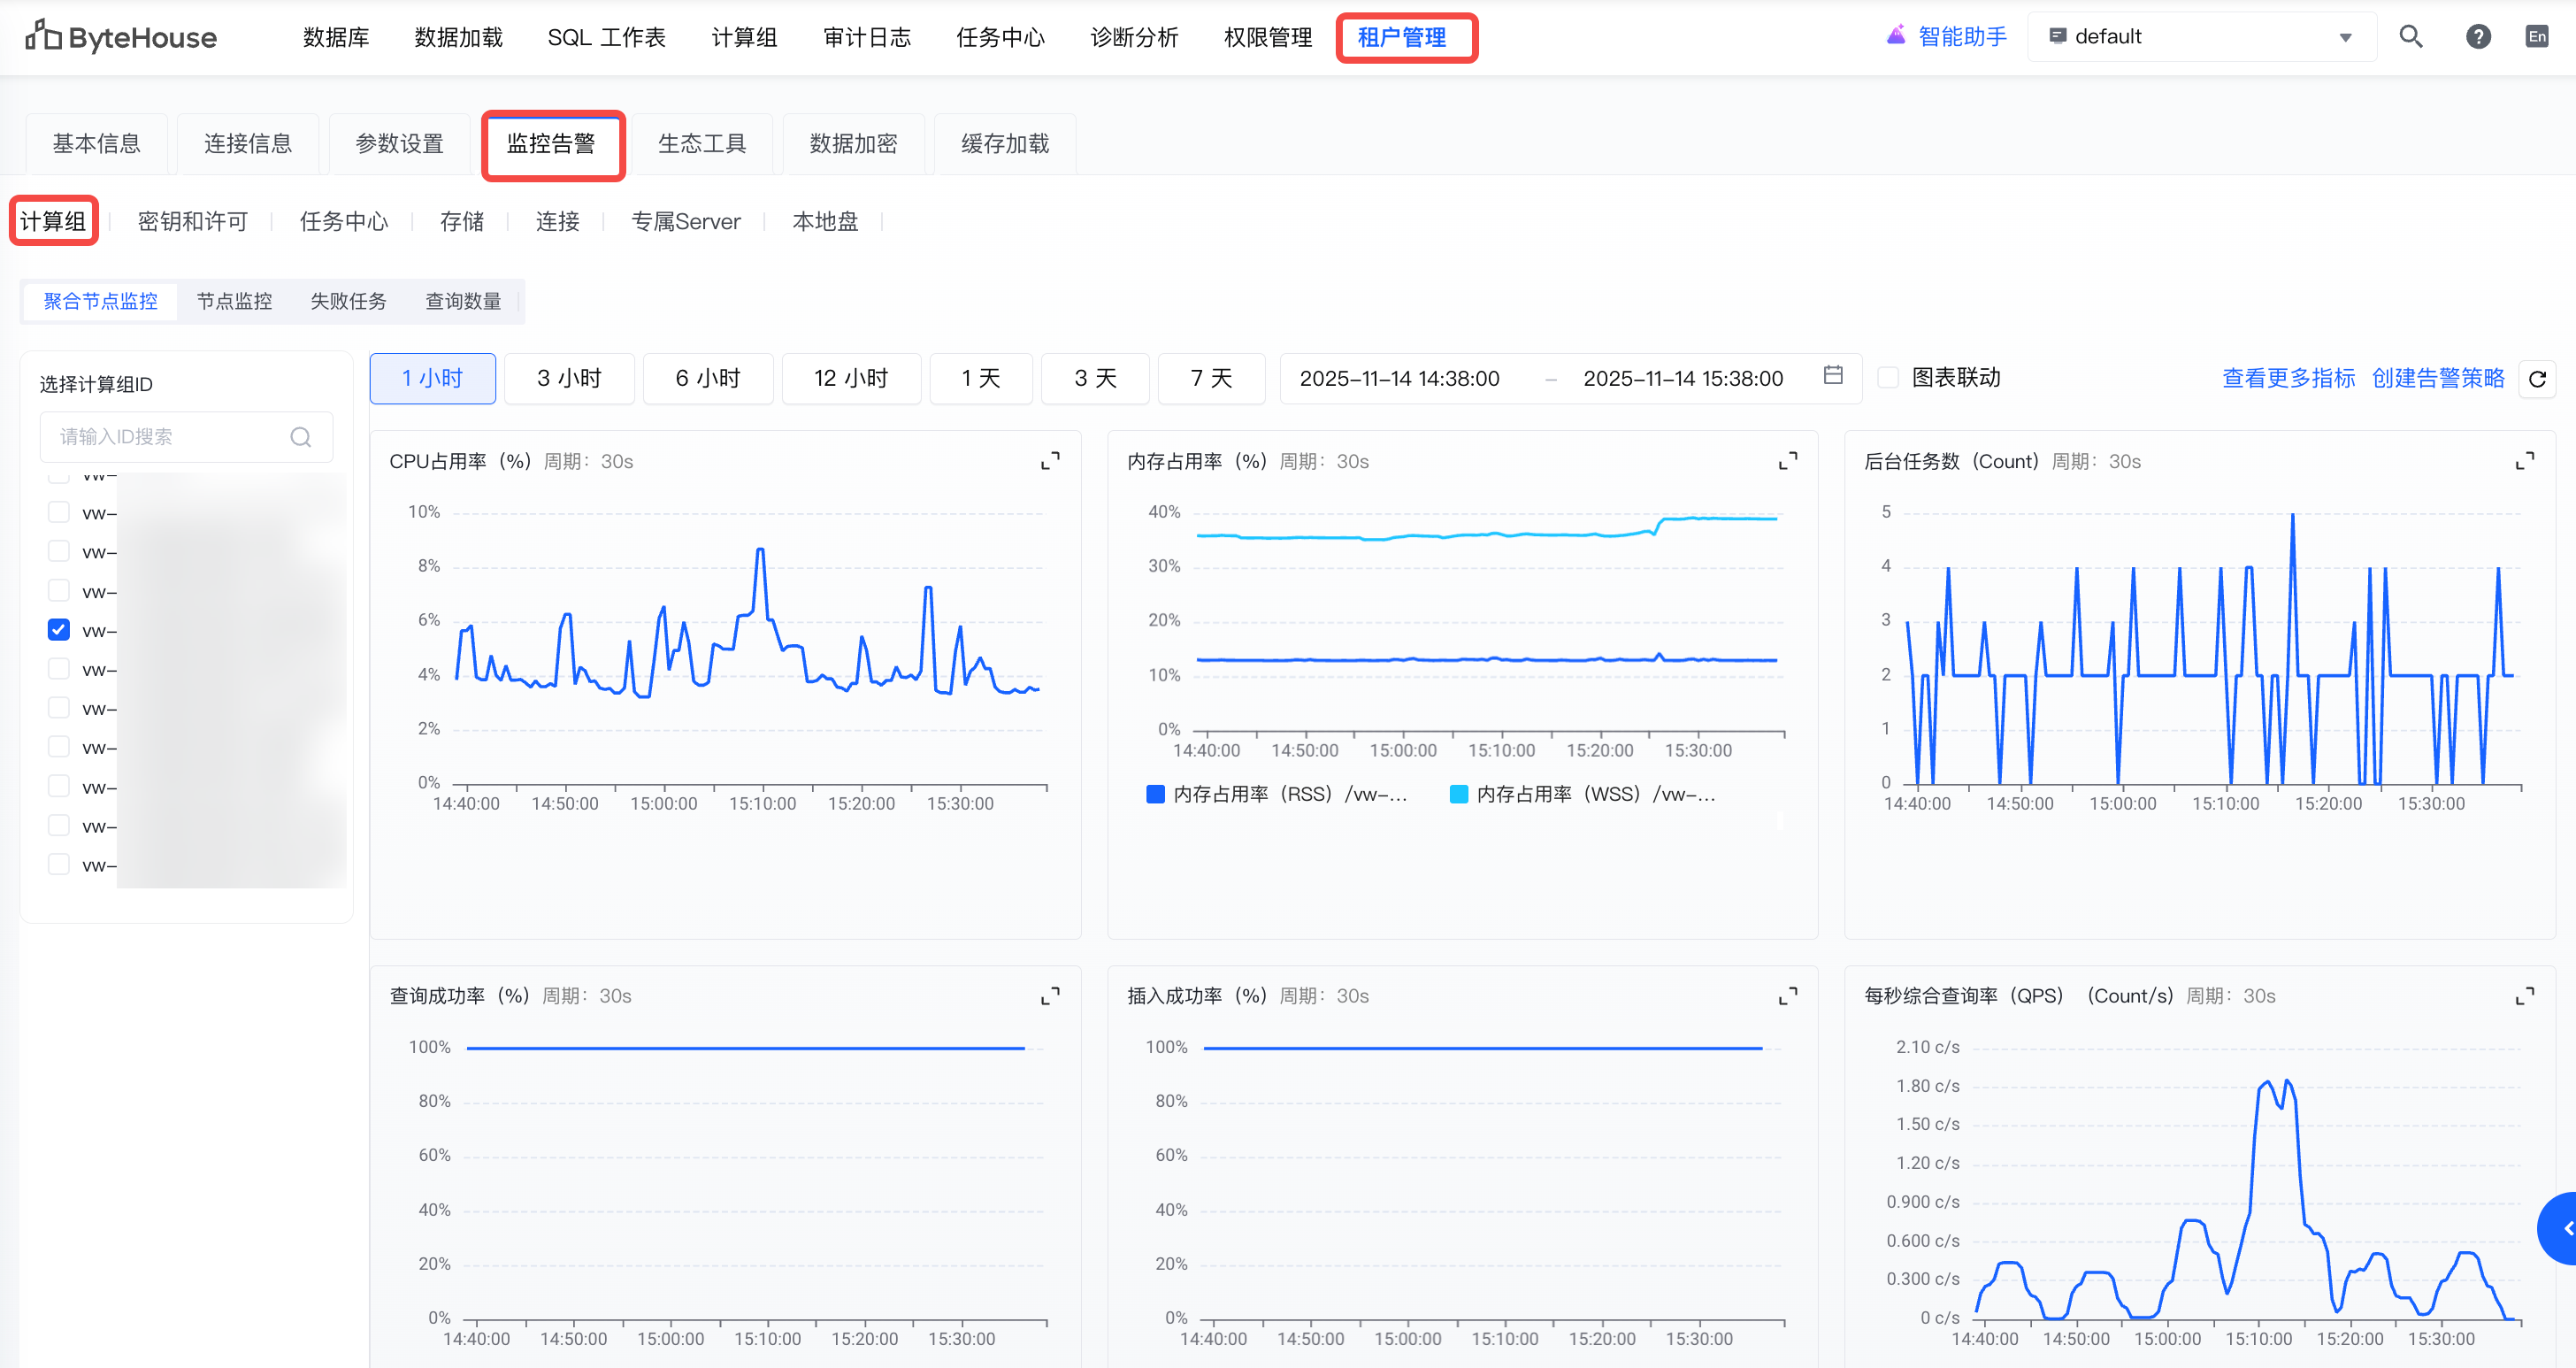
Task: Click the search magnifier icon in header
Action: click(2410, 37)
